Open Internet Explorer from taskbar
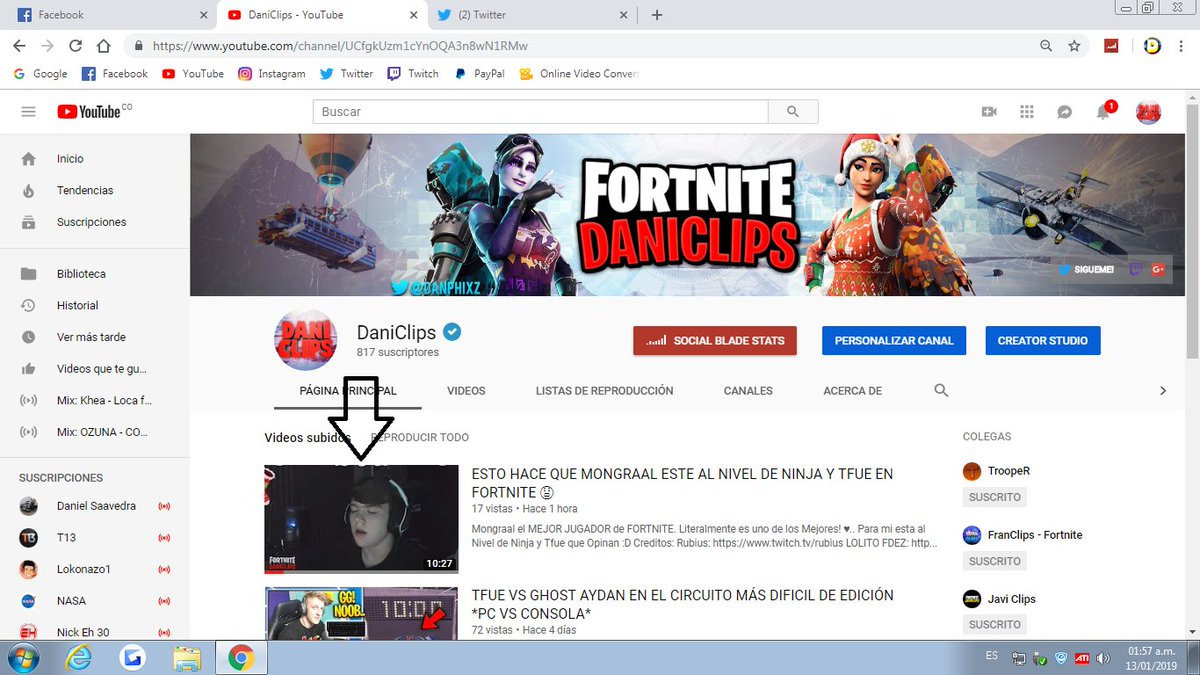The image size is (1200, 675). pyautogui.click(x=80, y=658)
